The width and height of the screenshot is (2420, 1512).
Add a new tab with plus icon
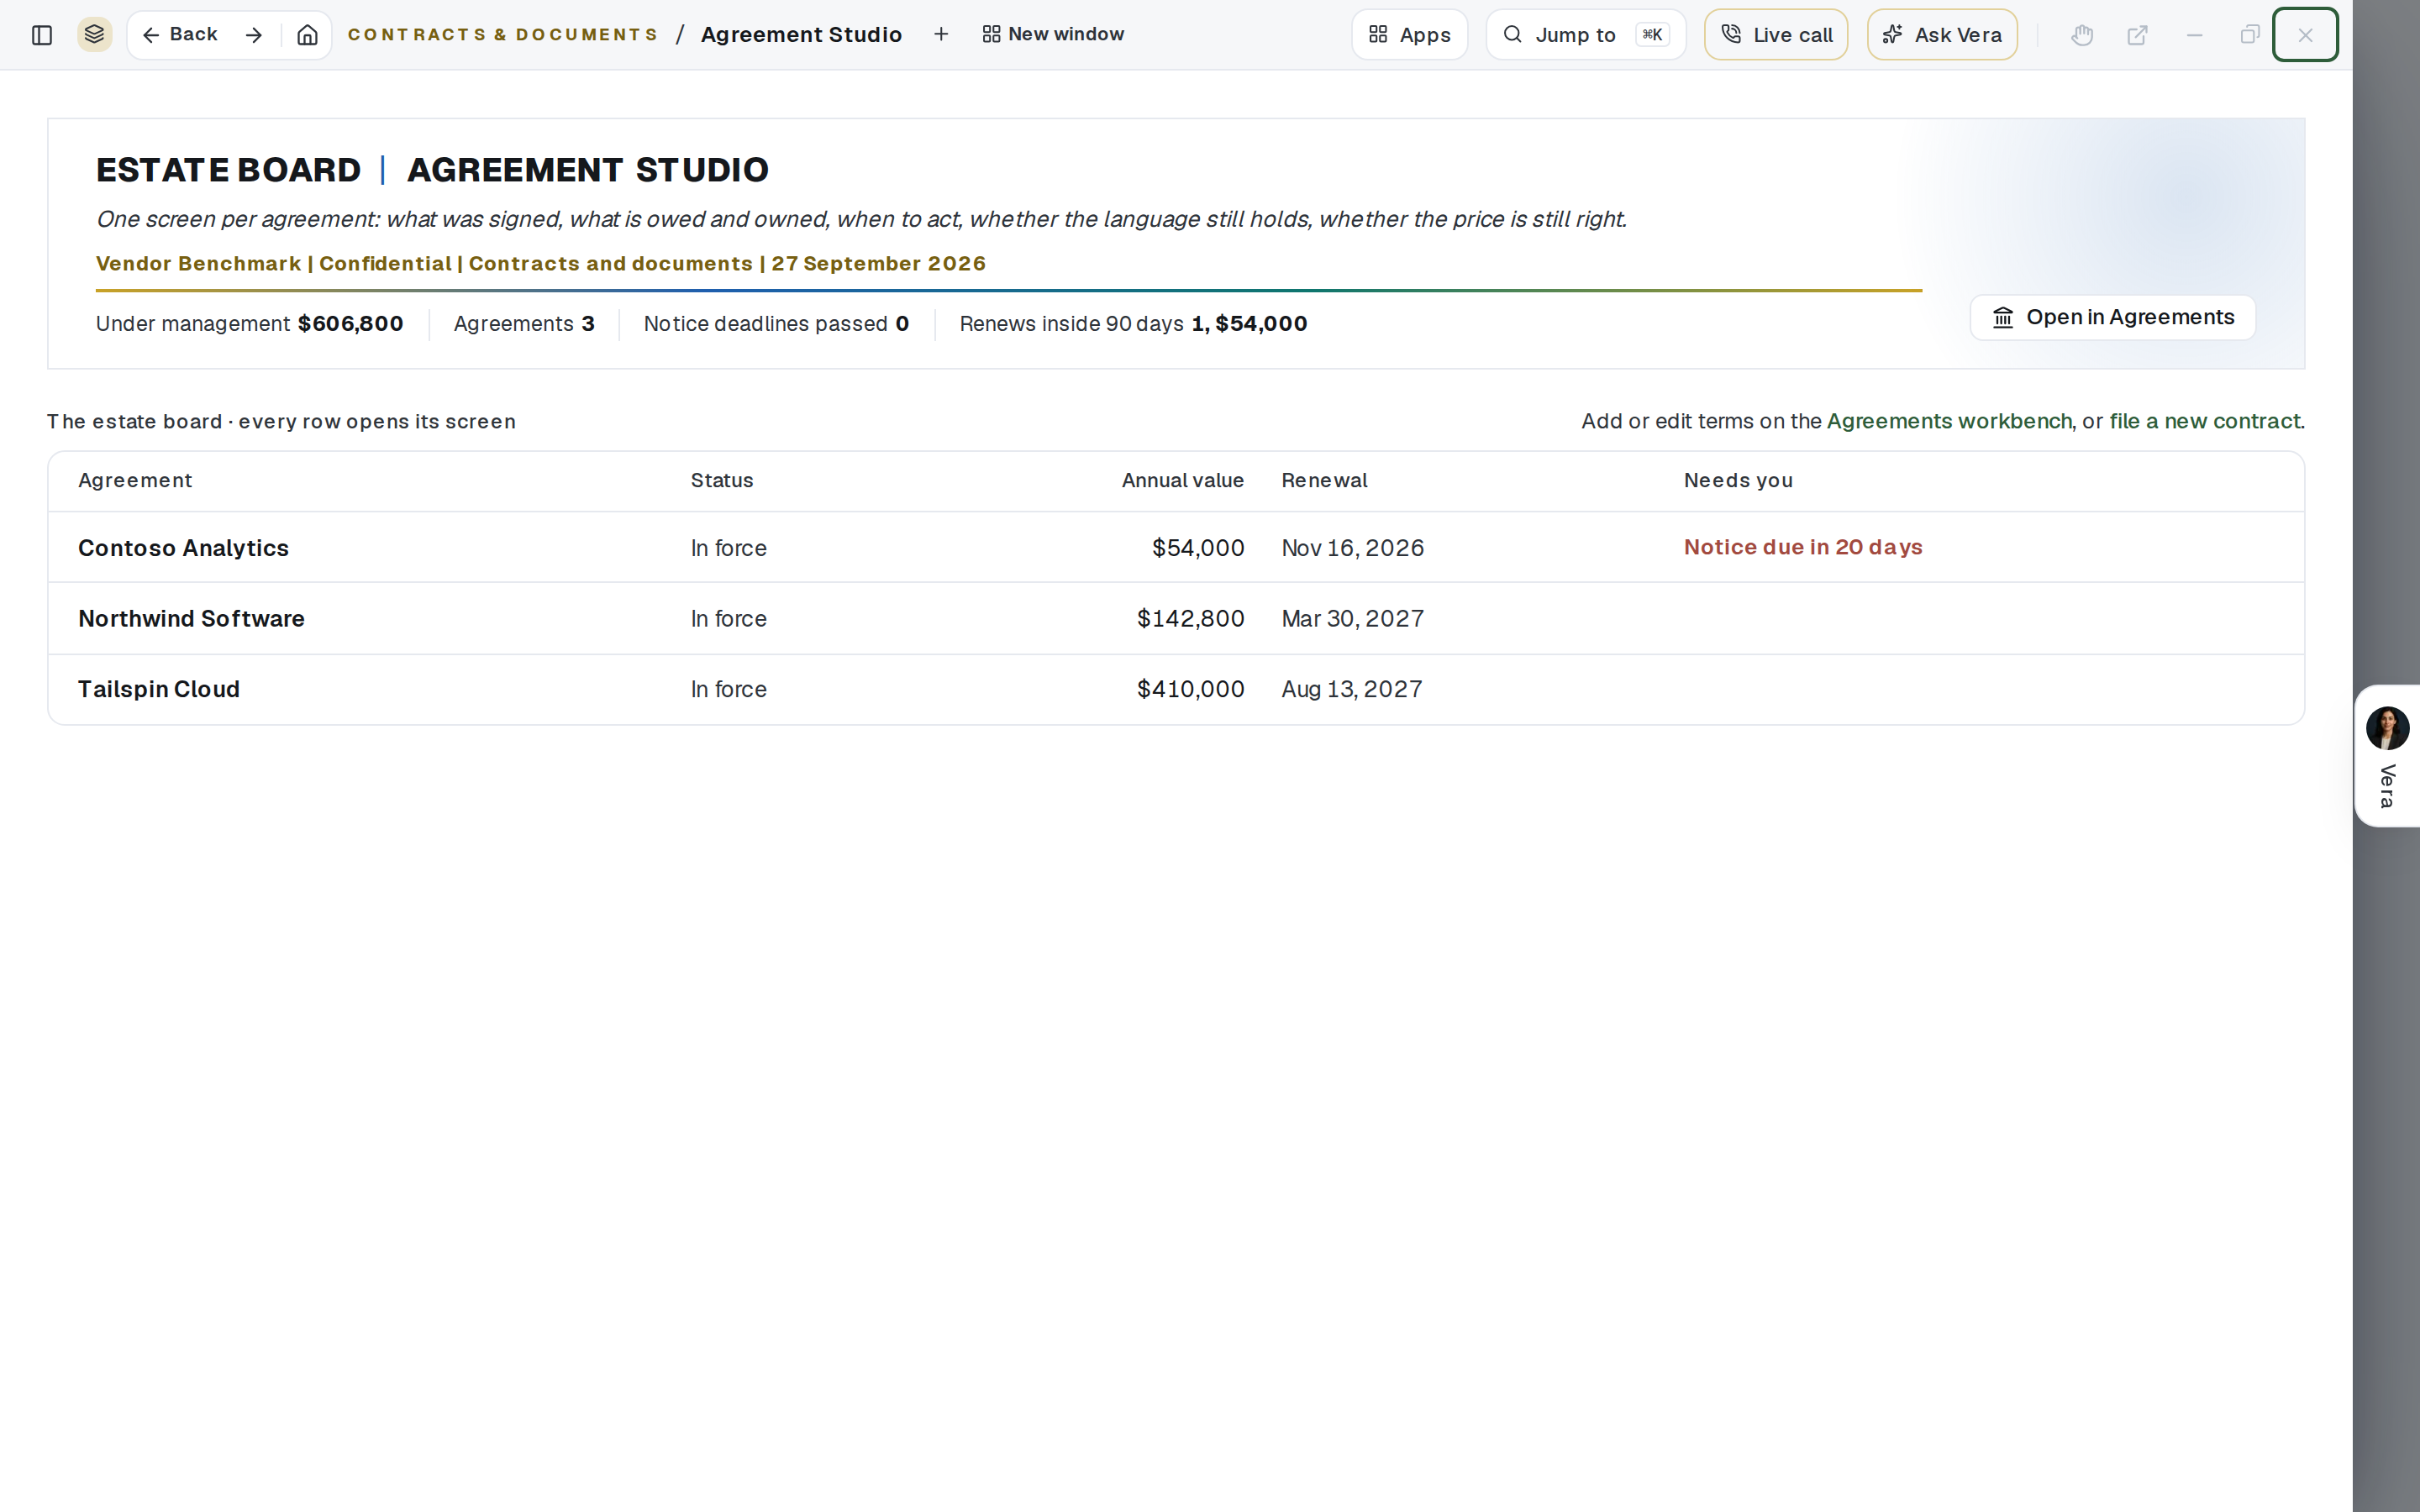click(x=941, y=35)
